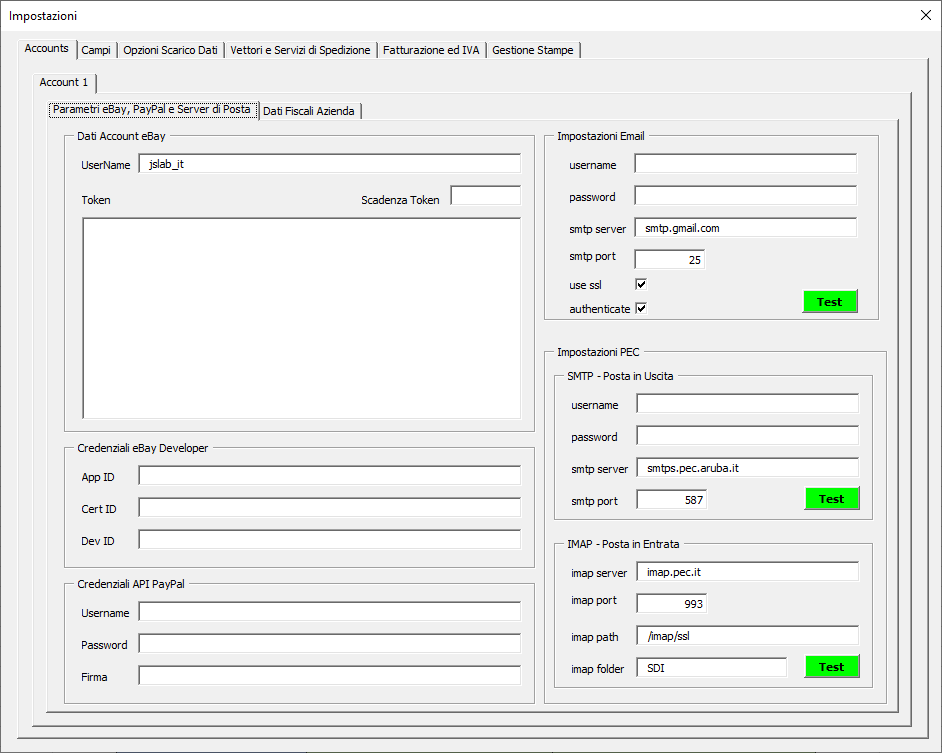
Task: Click the imap path /imap/ssl field
Action: pos(747,636)
